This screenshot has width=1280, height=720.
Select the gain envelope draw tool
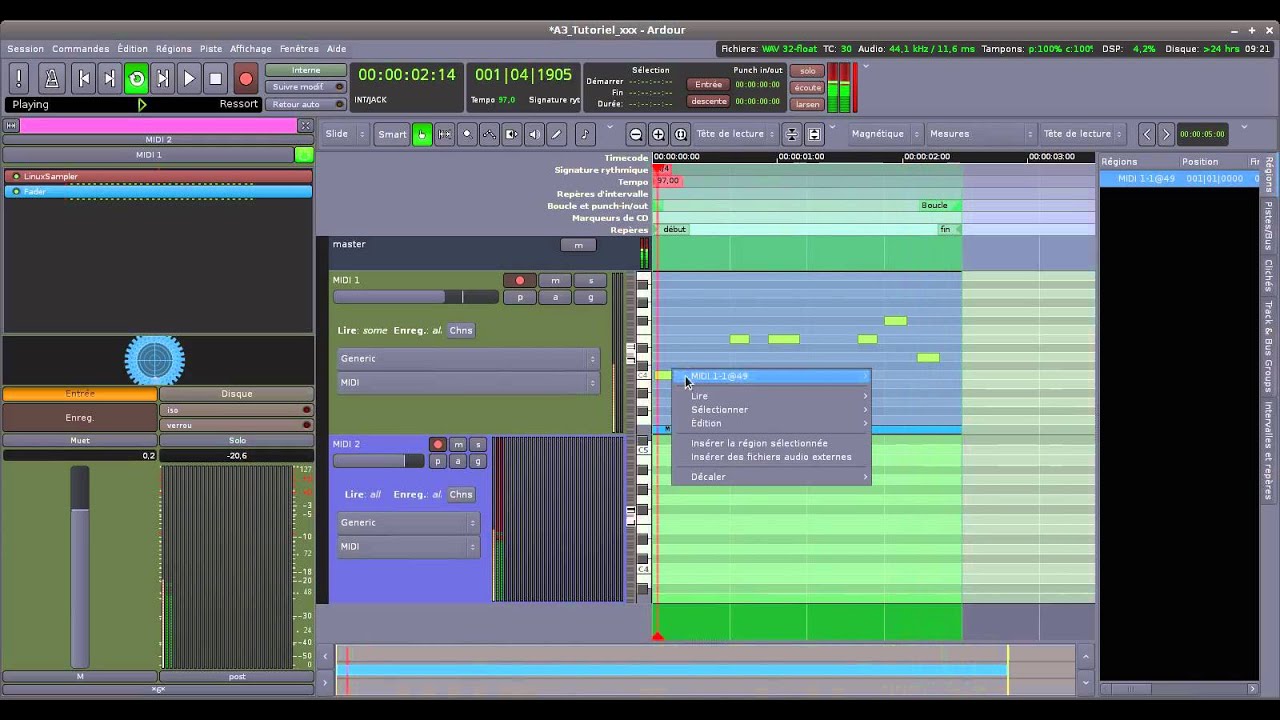tap(489, 134)
